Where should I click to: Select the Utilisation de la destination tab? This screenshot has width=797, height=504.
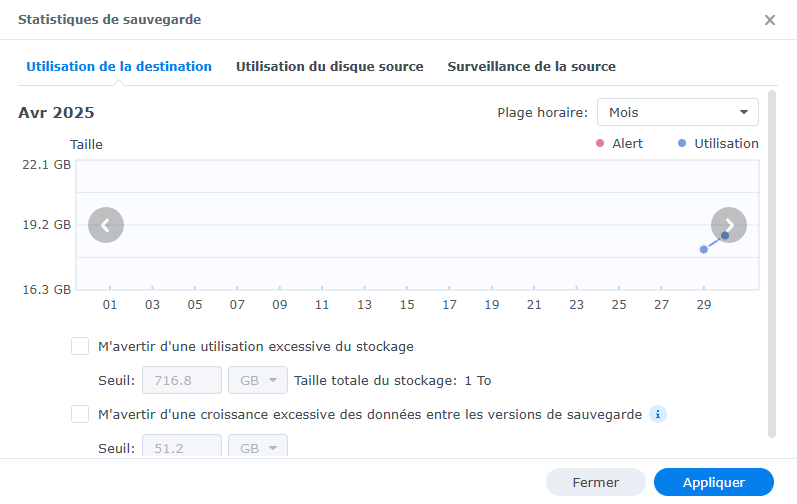tap(119, 67)
